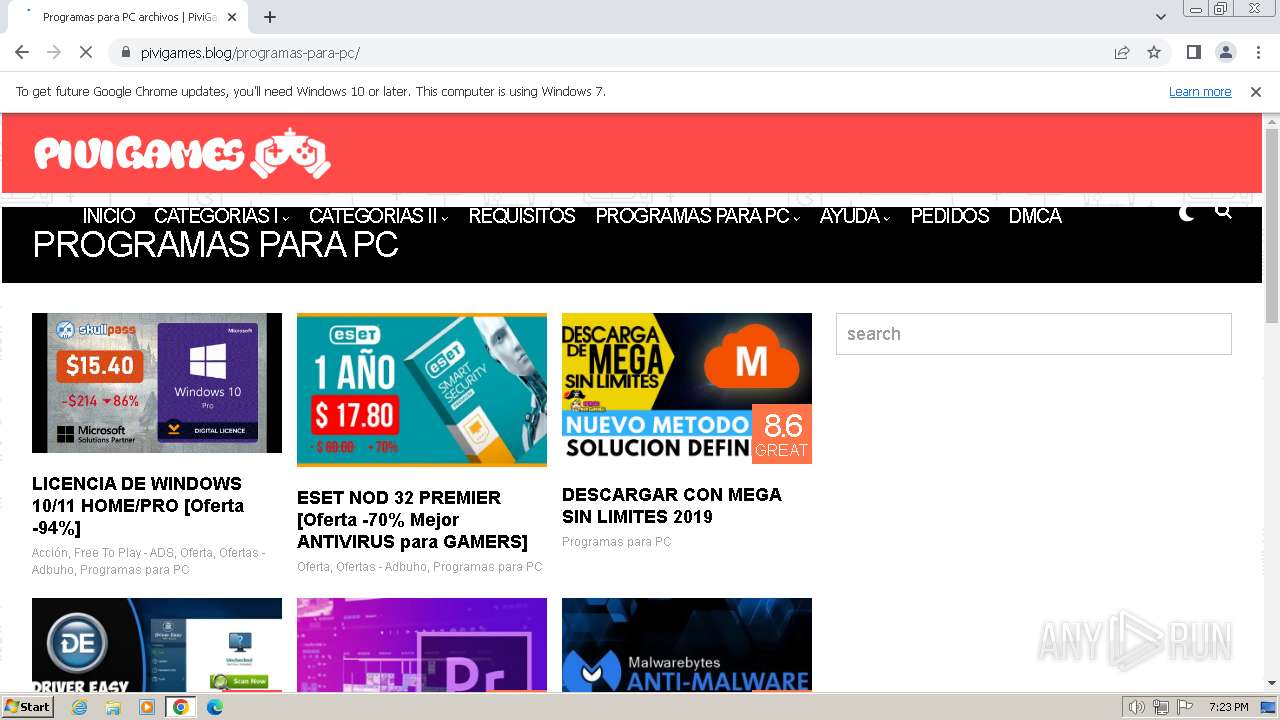The image size is (1280, 720).
Task: Open Windows Media Player taskbar icon
Action: [x=147, y=707]
